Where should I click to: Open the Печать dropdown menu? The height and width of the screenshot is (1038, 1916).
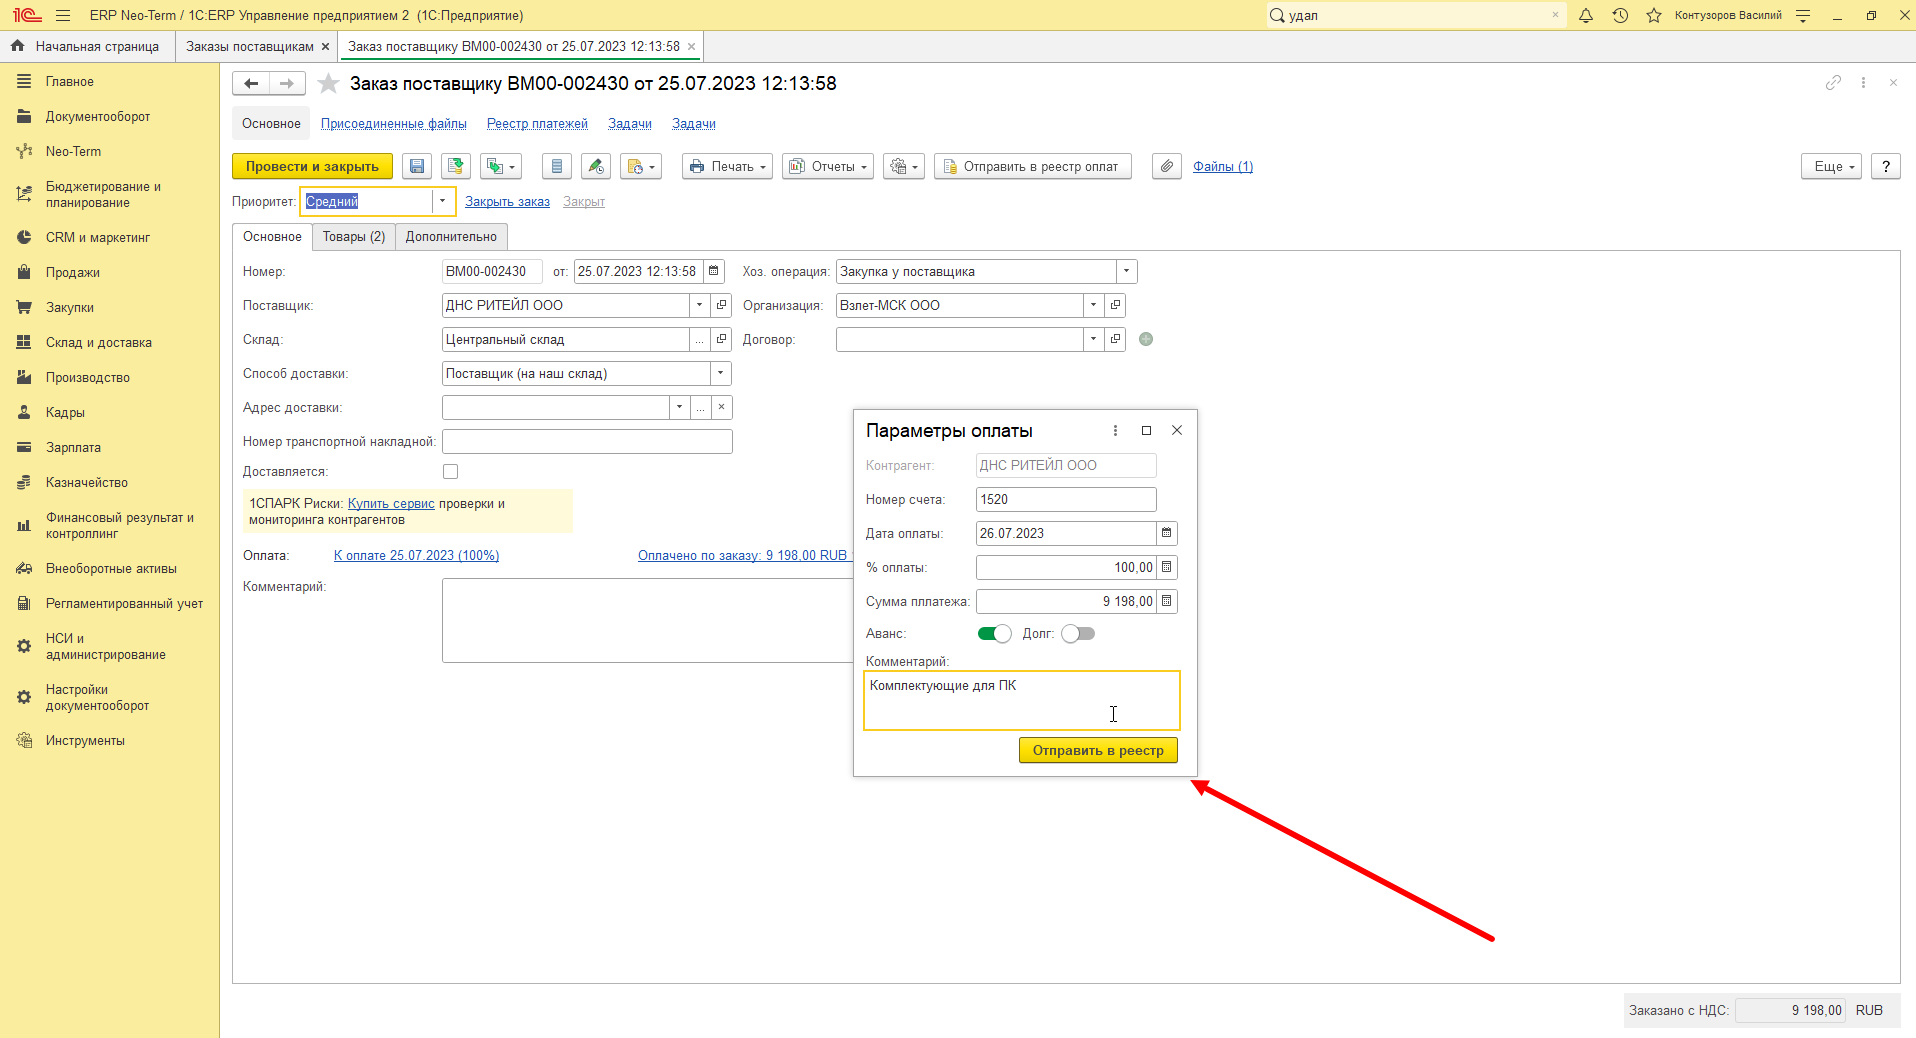(x=728, y=166)
